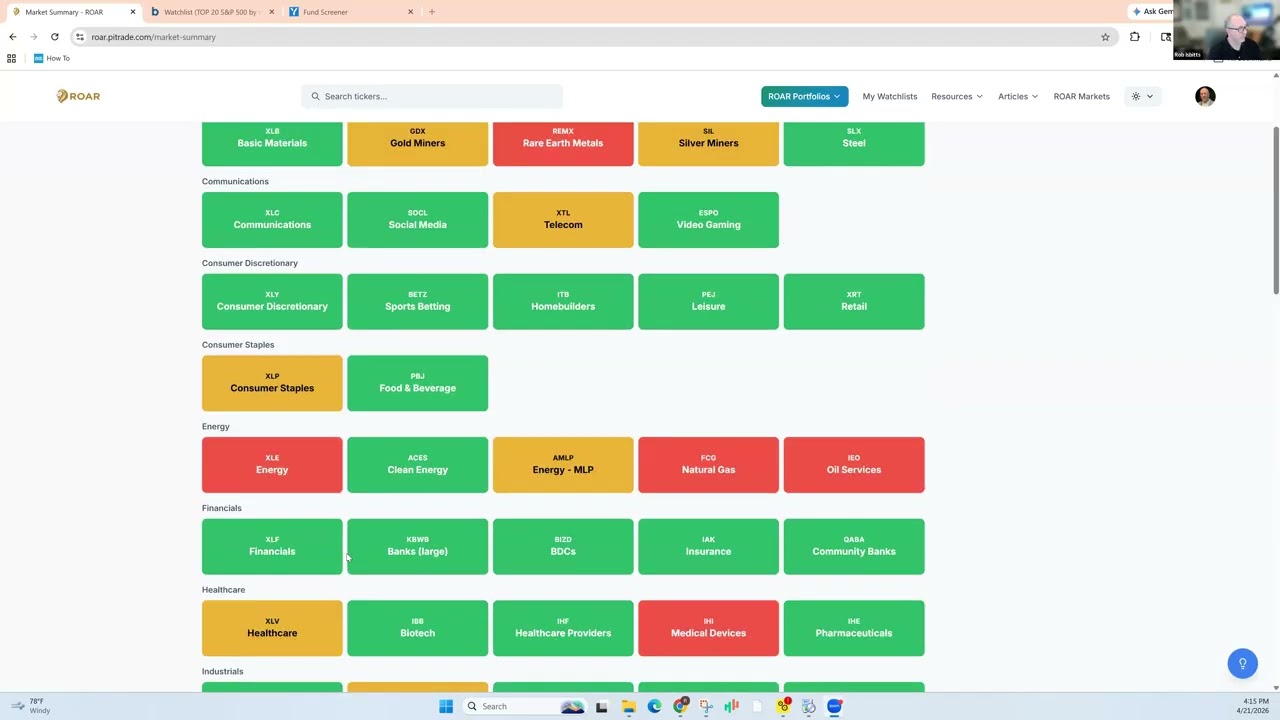The width and height of the screenshot is (1280, 720).
Task: Click the browser address bar URL
Action: [x=153, y=37]
